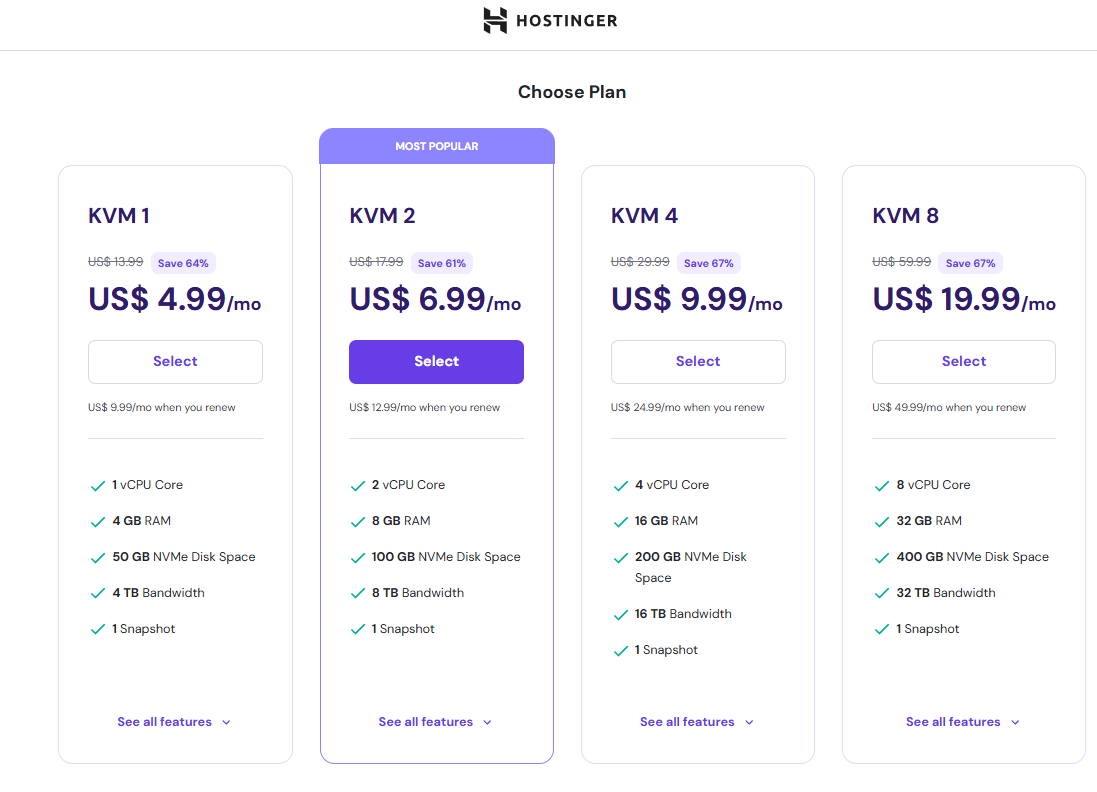Click the 16 GB RAM feature
This screenshot has width=1097, height=792.
point(667,521)
